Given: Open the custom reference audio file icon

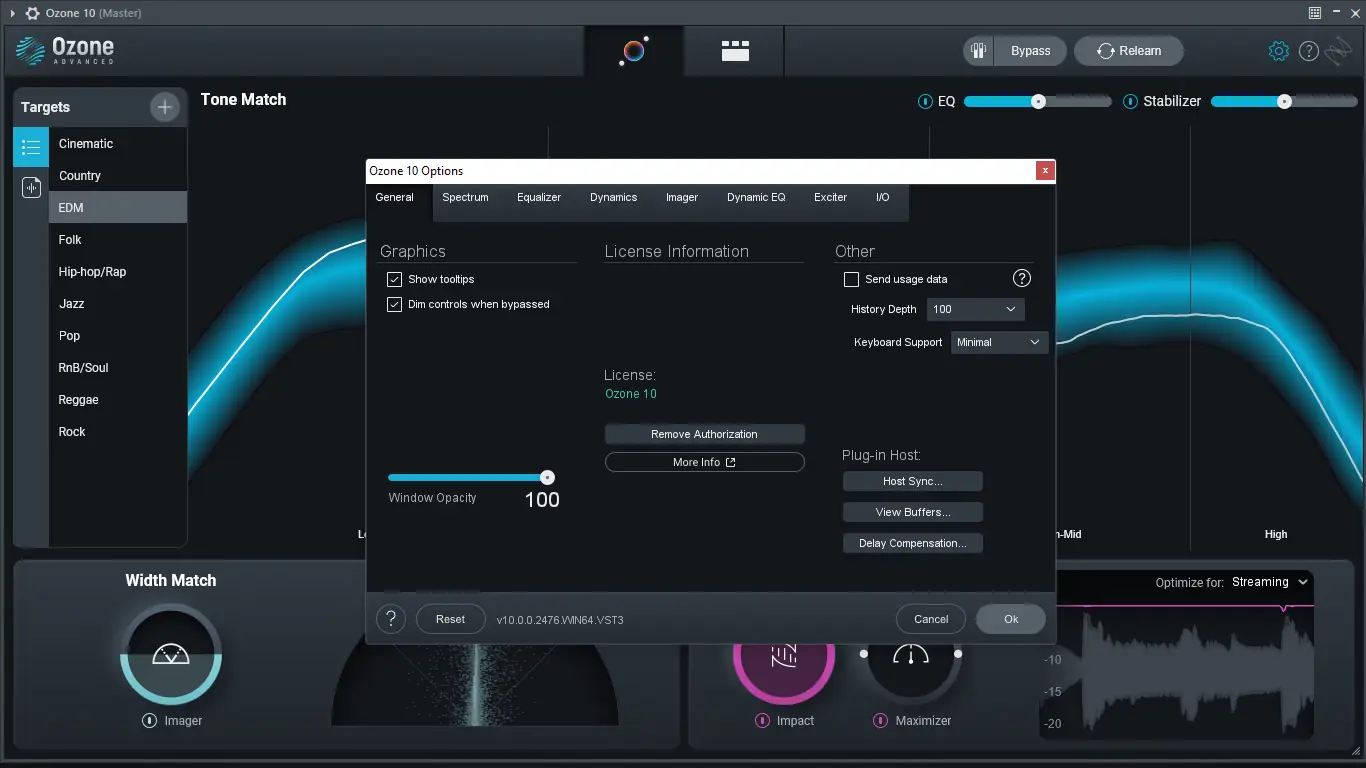Looking at the screenshot, I should pyautogui.click(x=31, y=187).
